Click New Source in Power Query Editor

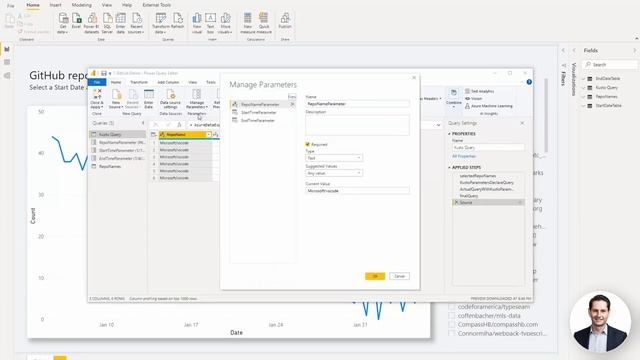coord(116,99)
